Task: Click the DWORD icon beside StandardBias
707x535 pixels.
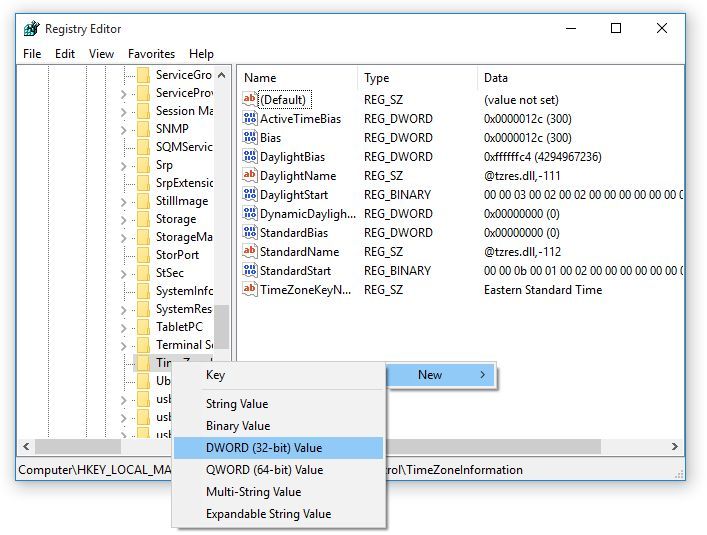Action: click(x=250, y=233)
